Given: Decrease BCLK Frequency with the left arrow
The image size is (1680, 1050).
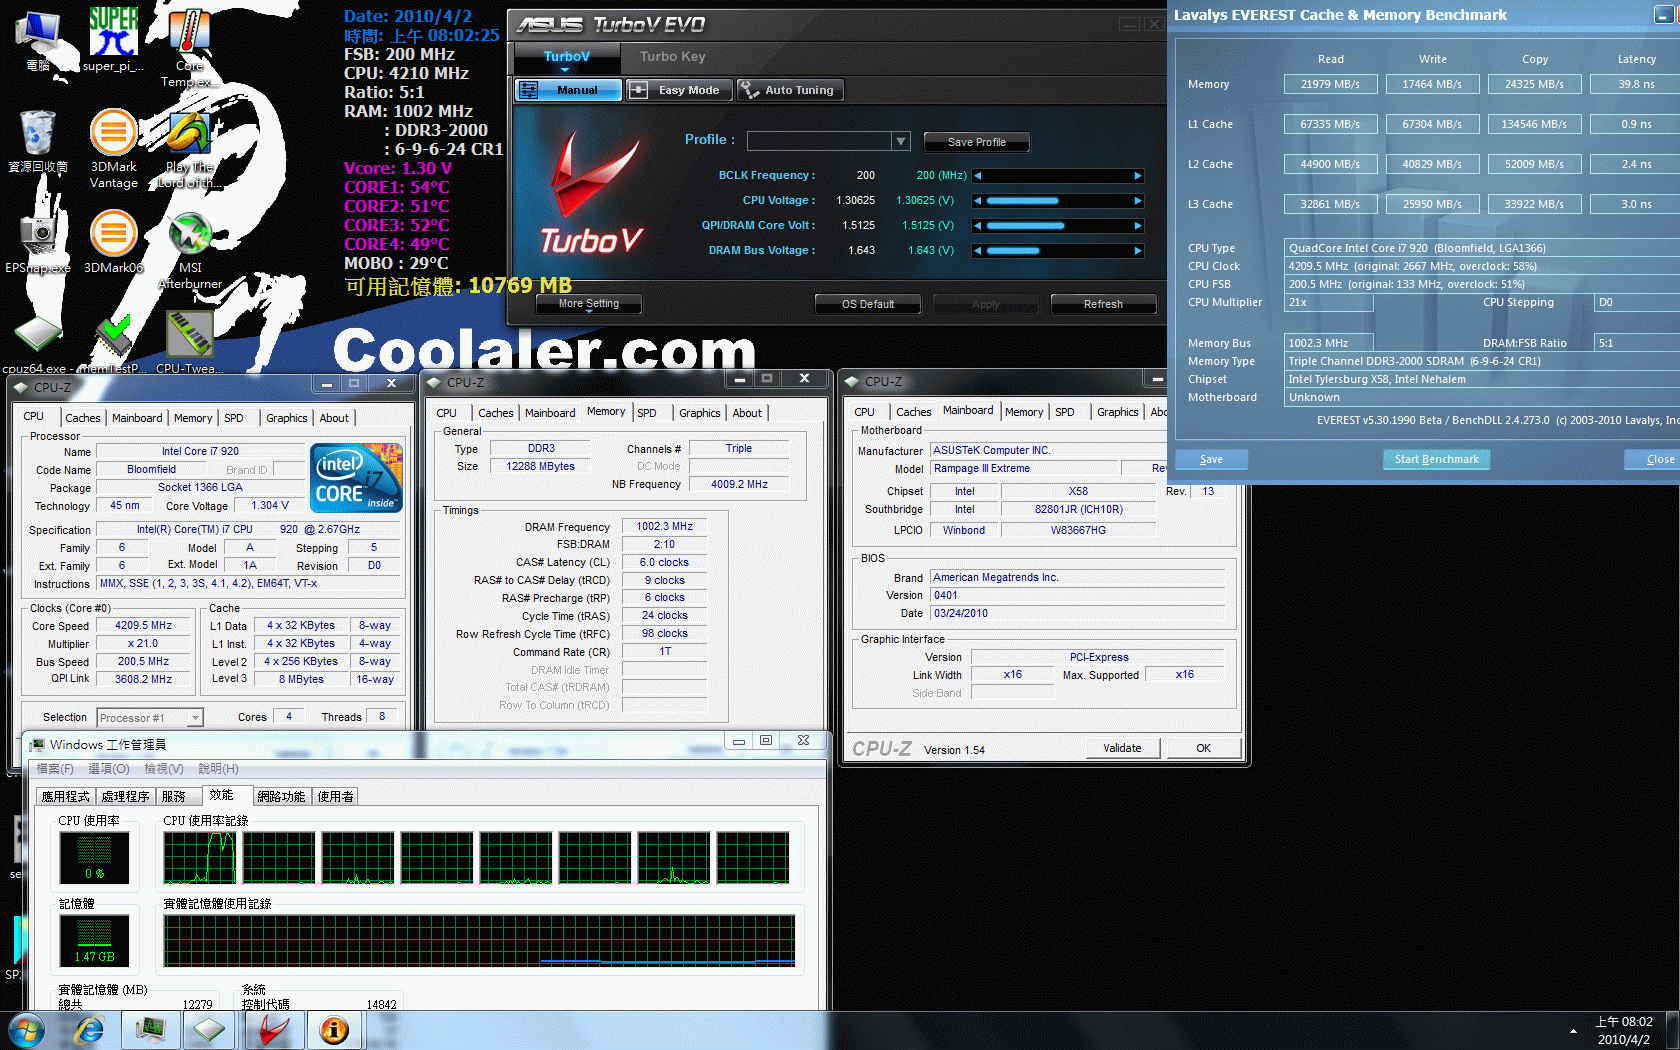Looking at the screenshot, I should [977, 176].
